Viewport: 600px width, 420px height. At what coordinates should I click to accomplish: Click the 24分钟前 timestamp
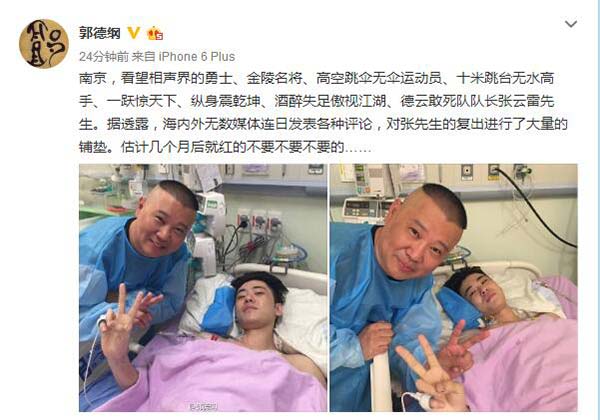[x=104, y=57]
